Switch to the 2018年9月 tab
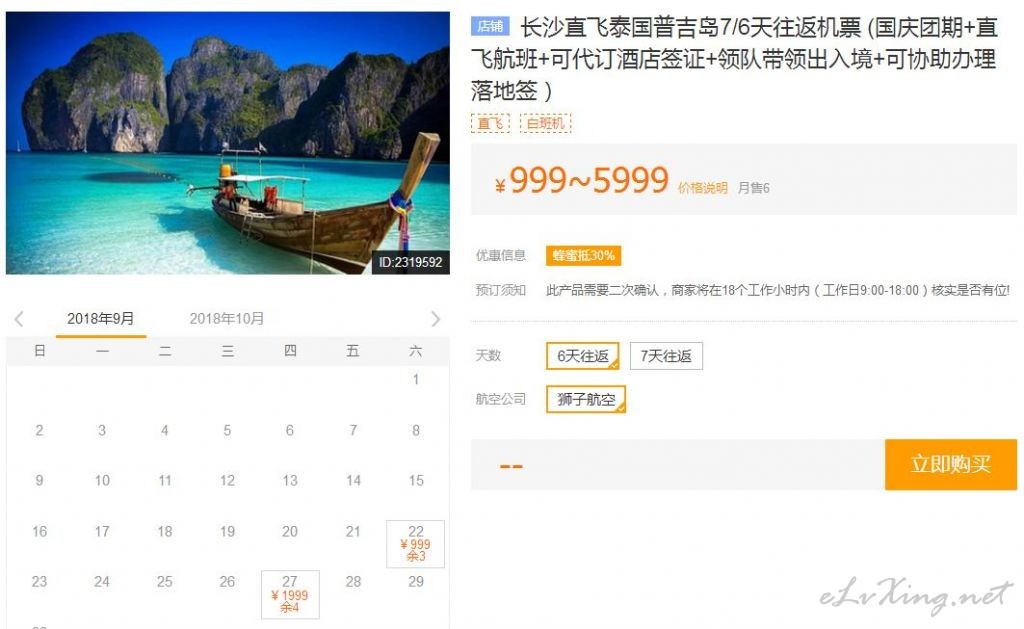This screenshot has height=629, width=1024. pos(101,319)
